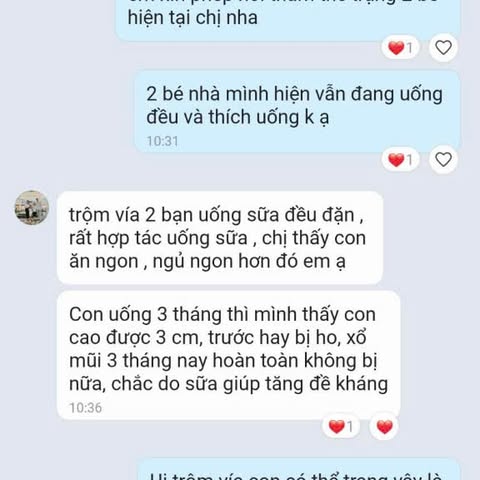Tap text "rất hợp tác uống sữa"
This screenshot has width=480, height=480.
[158, 239]
